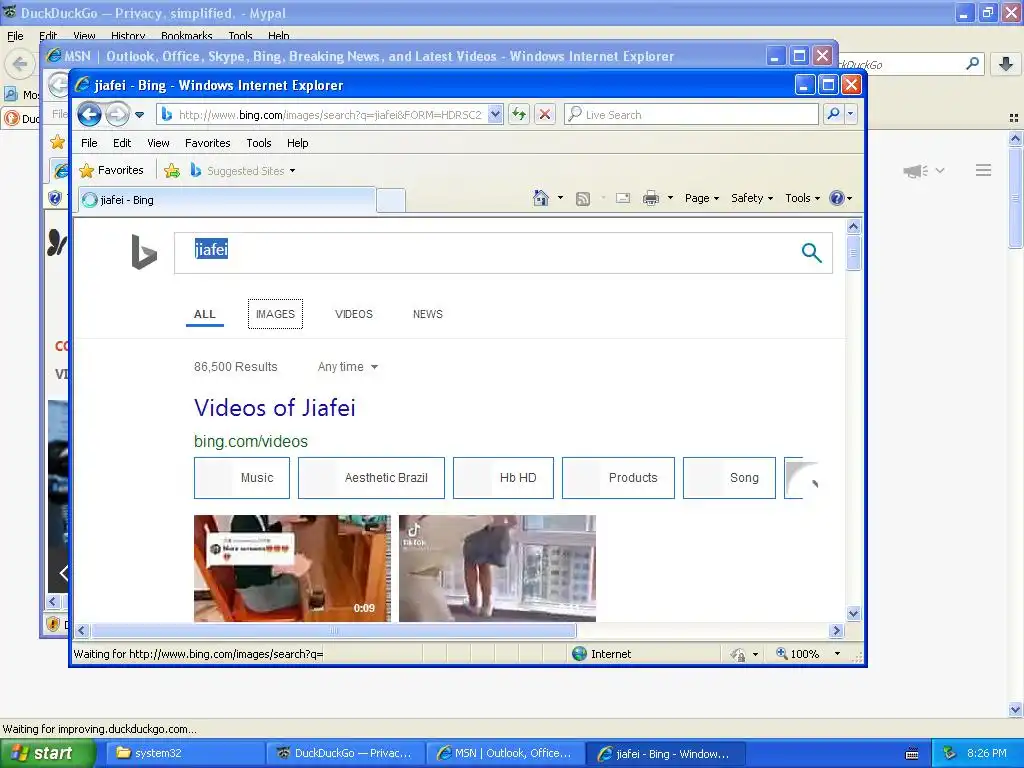Screen dimensions: 1024x768
Task: Click in the Live Search input box
Action: 691,115
